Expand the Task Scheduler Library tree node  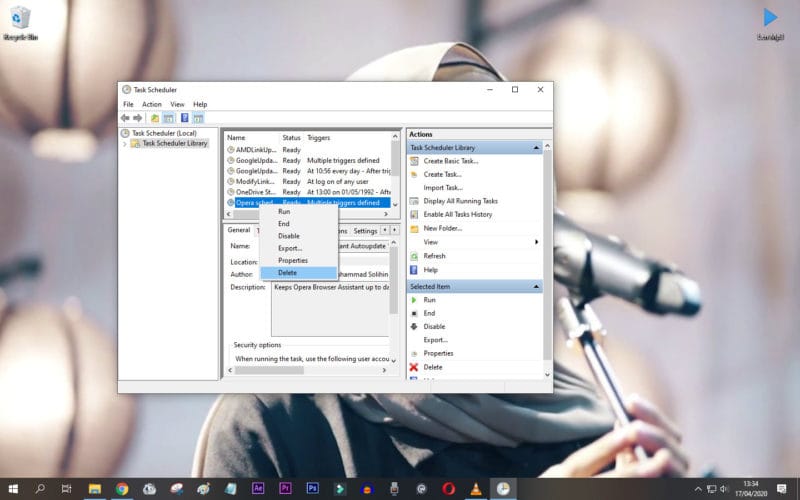(125, 144)
